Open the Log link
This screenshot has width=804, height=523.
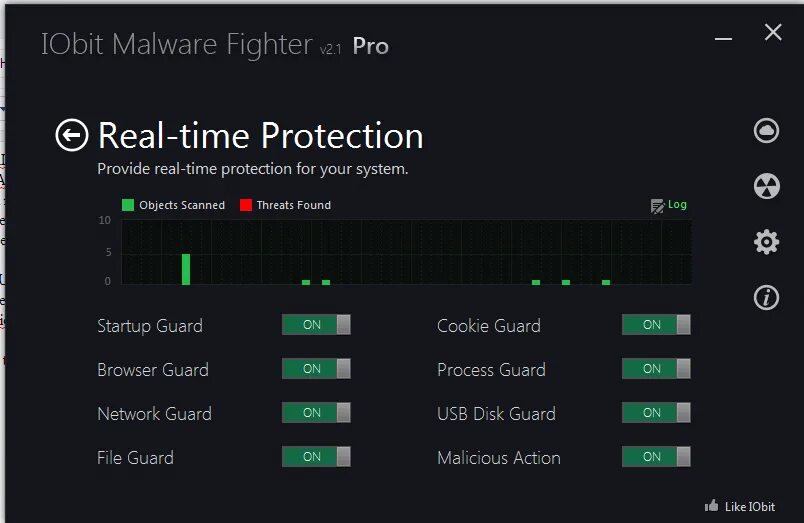[677, 205]
